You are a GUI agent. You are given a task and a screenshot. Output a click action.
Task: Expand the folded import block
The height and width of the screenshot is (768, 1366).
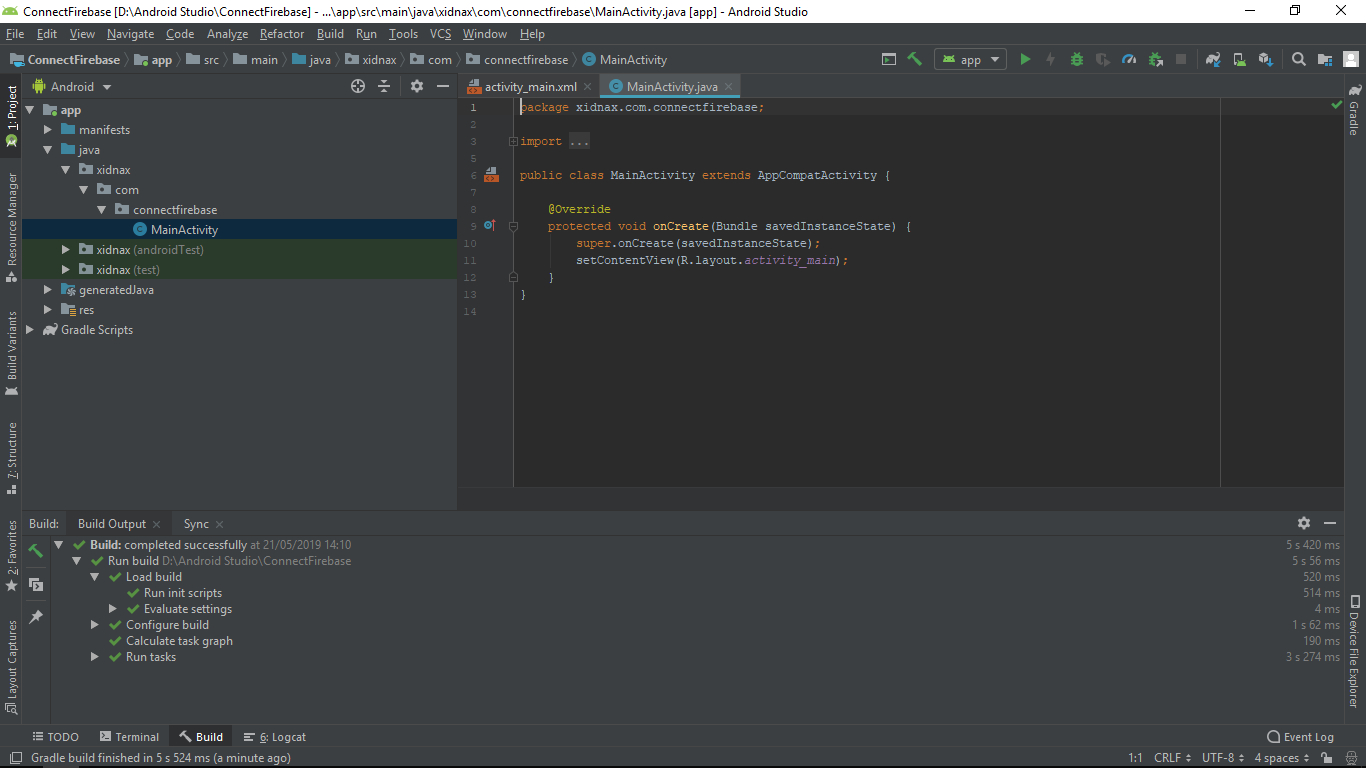tap(513, 141)
